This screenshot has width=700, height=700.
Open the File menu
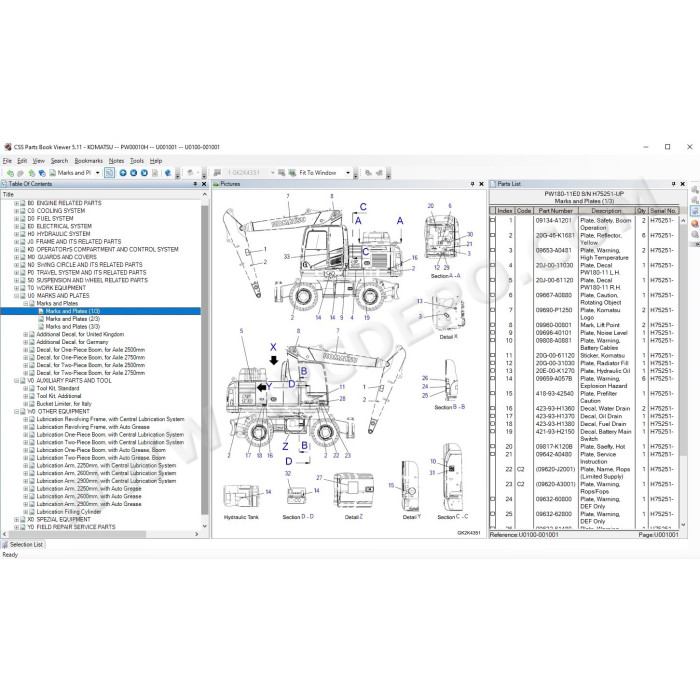click(7, 161)
